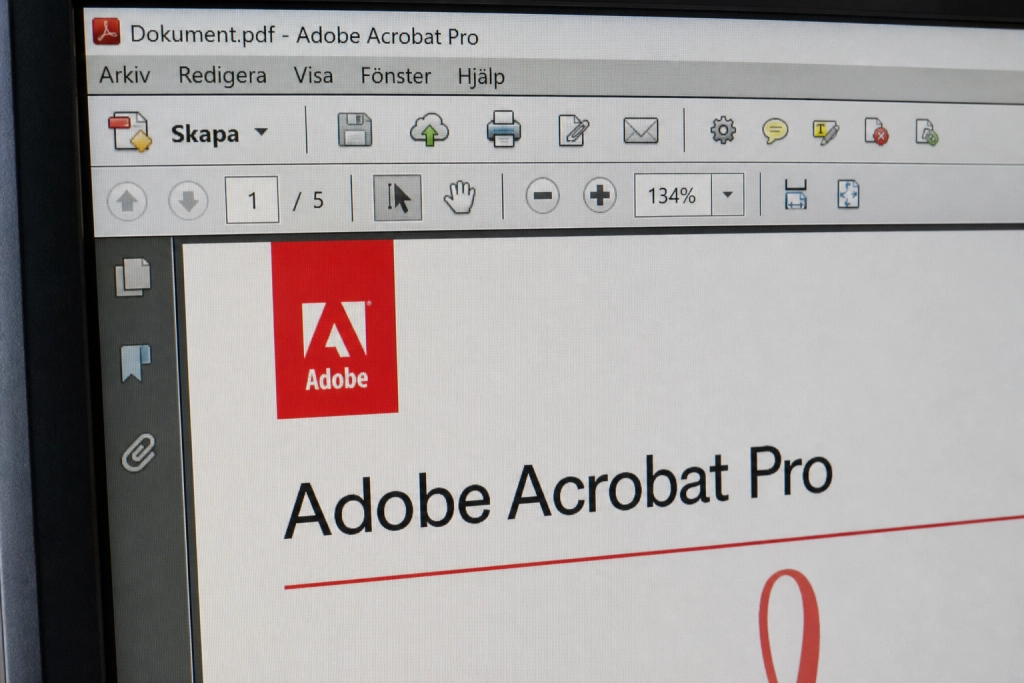Click the red Adobe logo in document
1024x683 pixels.
[334, 329]
